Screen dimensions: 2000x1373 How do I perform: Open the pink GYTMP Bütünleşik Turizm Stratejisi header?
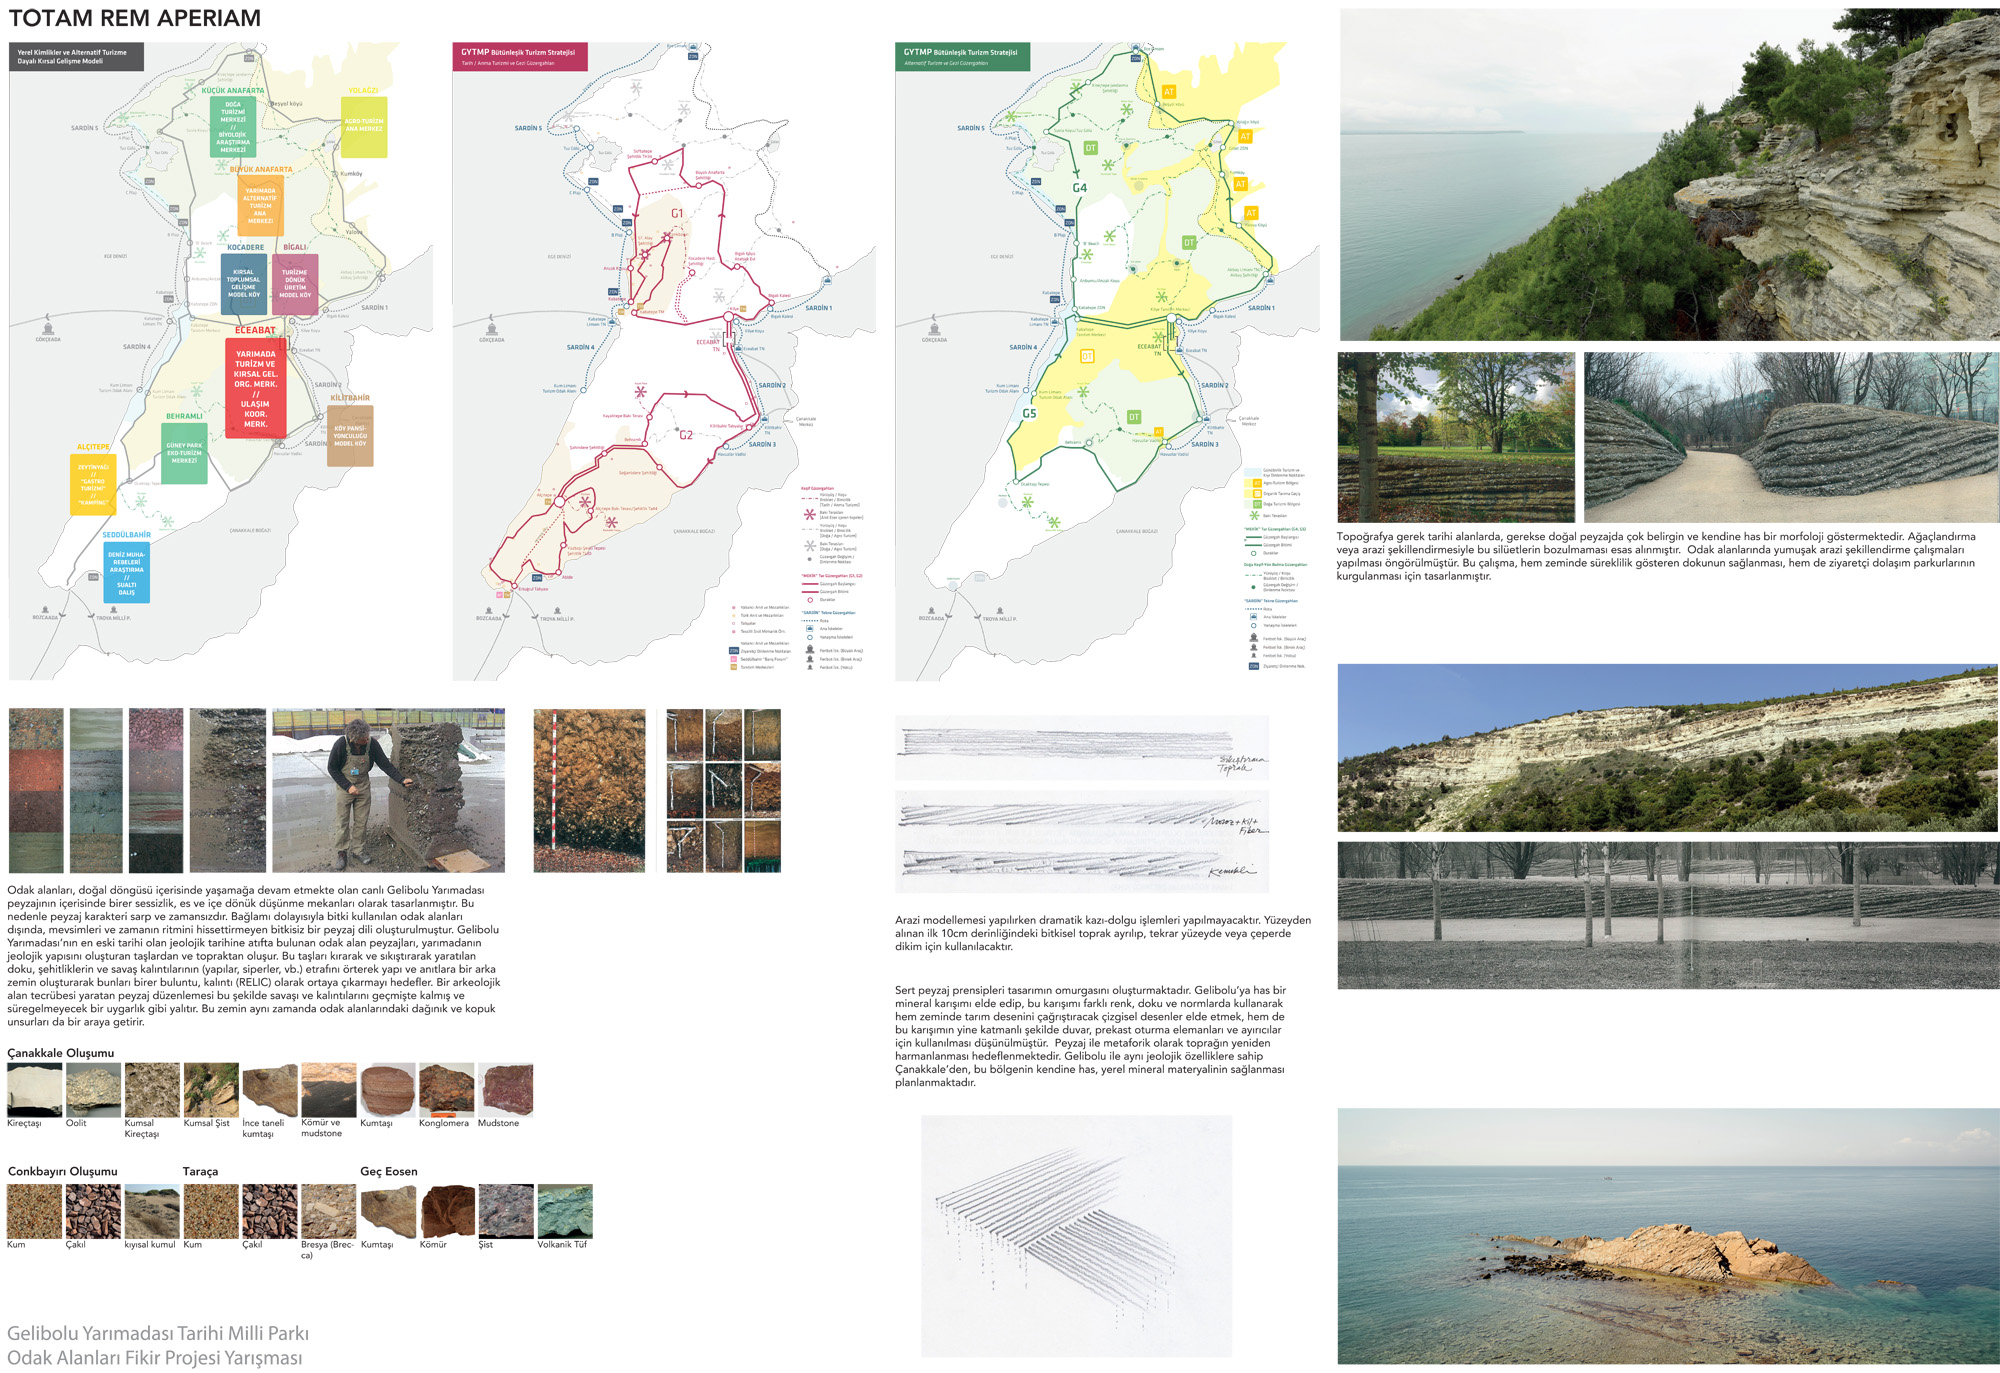520,57
